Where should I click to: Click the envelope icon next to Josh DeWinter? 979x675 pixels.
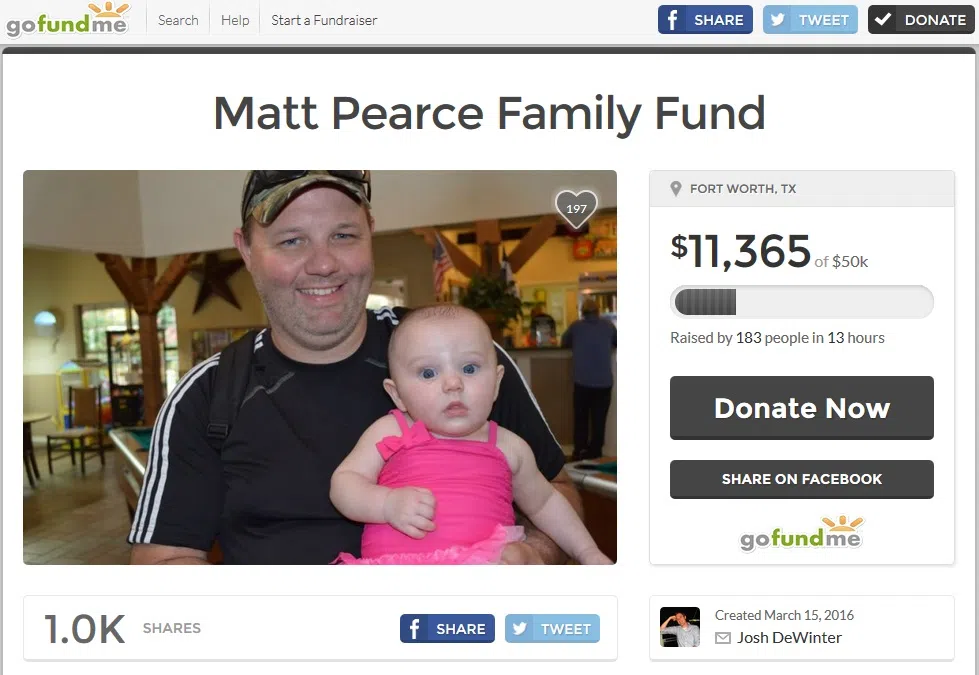pos(722,638)
